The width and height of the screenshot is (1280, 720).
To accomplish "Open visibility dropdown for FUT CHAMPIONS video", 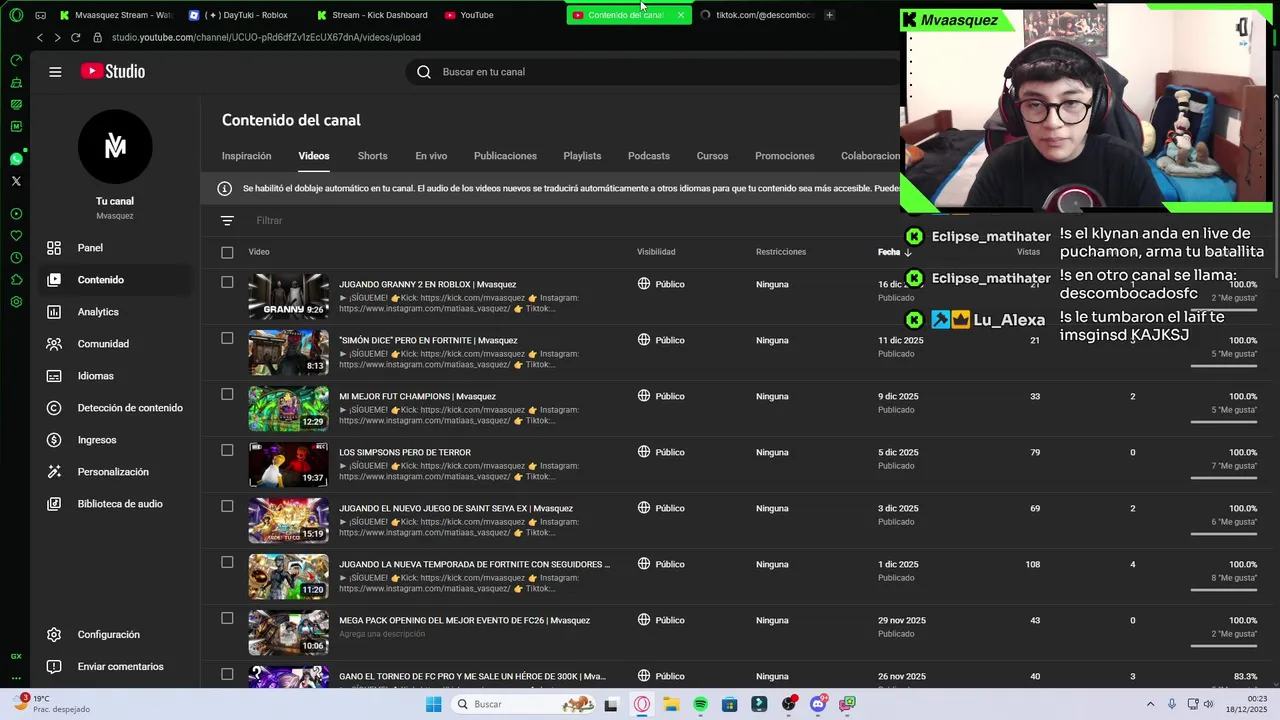I will (x=661, y=396).
